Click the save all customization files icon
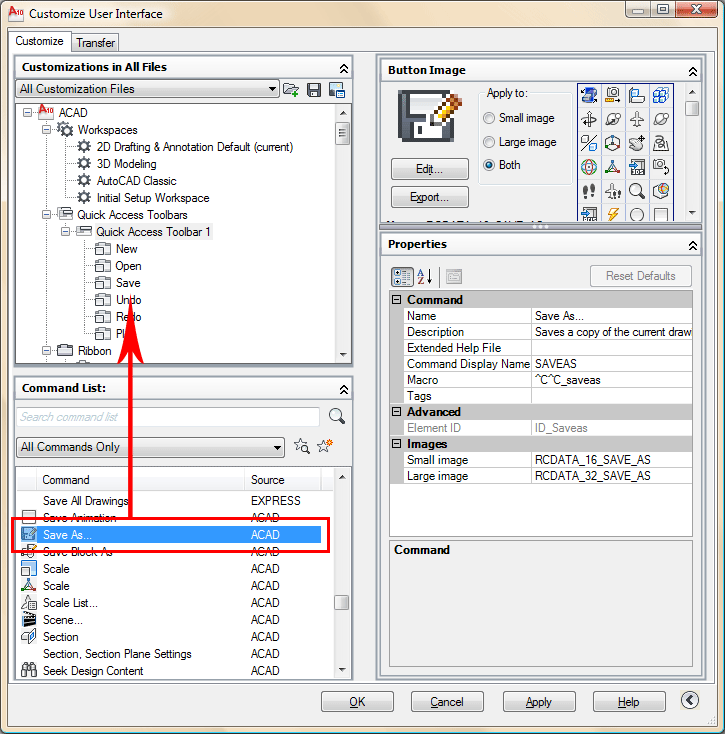Viewport: 725px width, 734px height. (314, 89)
